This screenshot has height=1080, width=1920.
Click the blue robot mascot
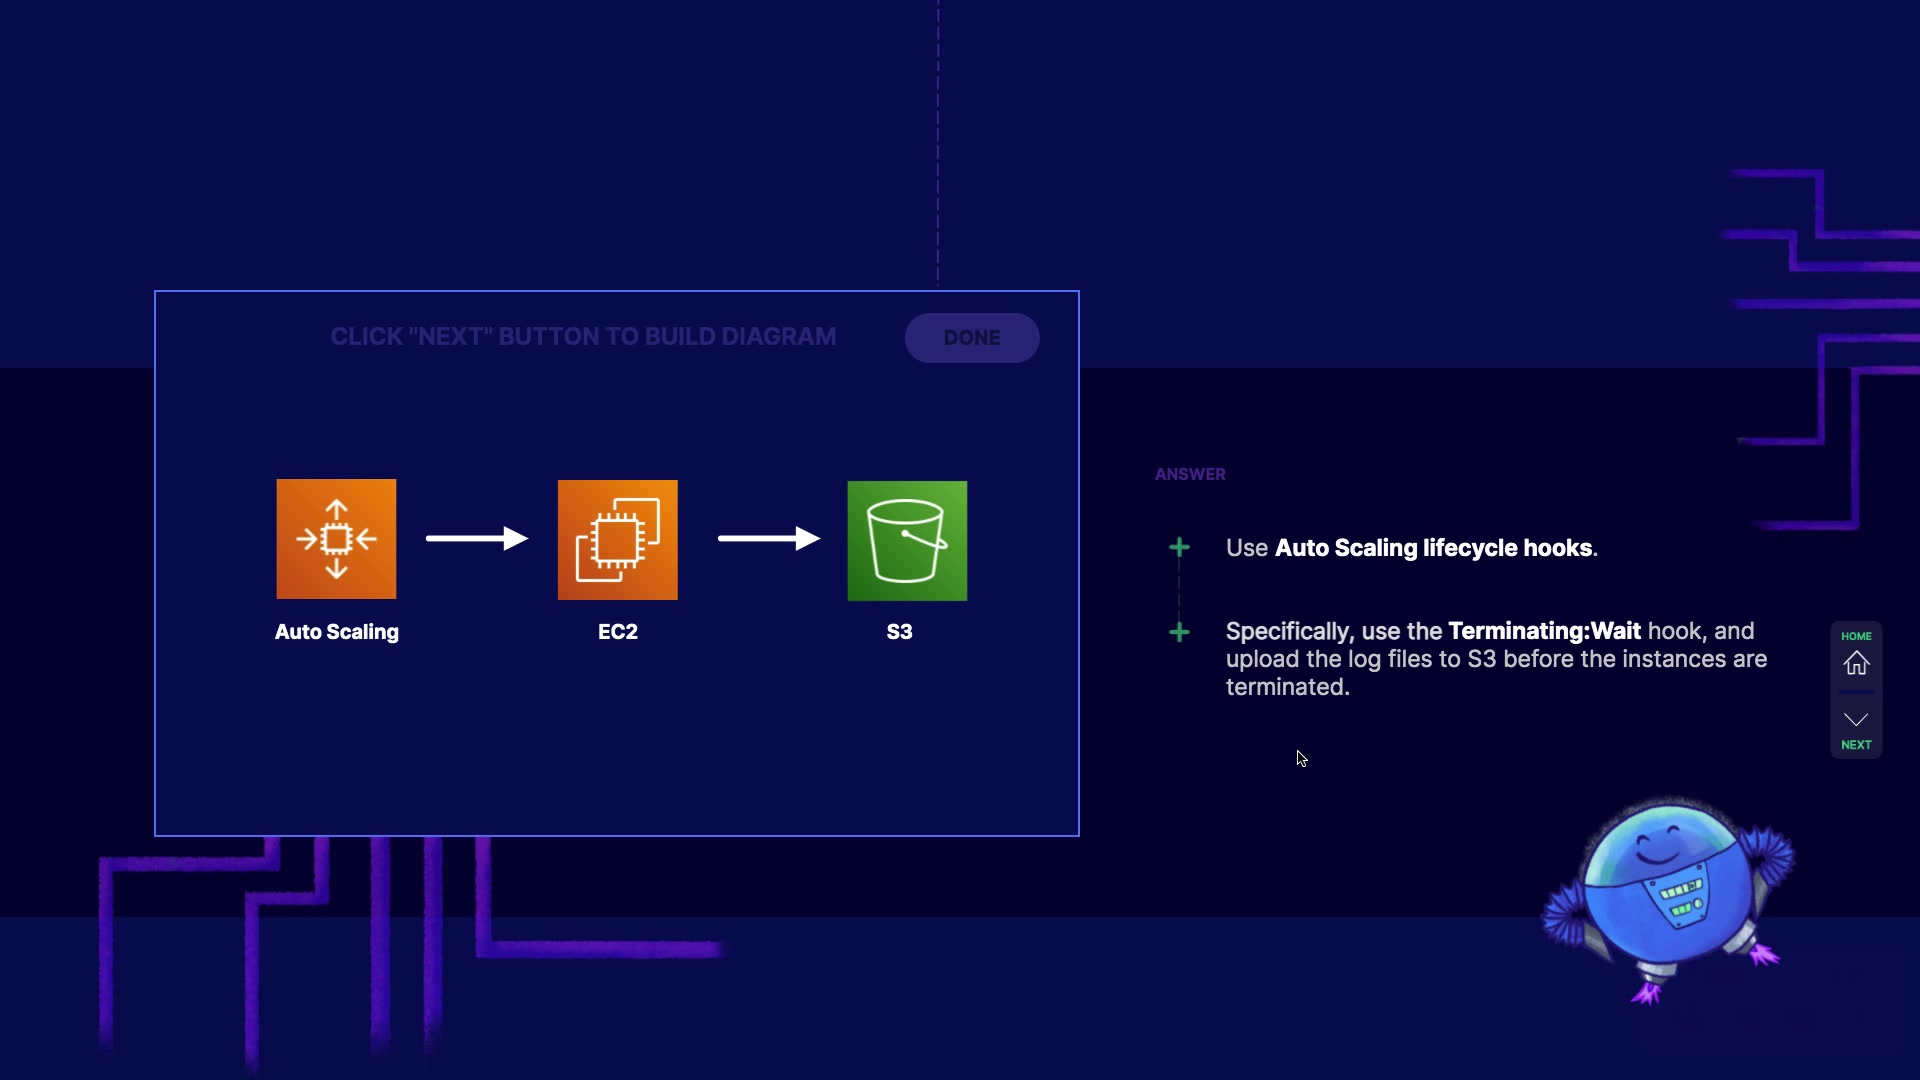click(1666, 895)
